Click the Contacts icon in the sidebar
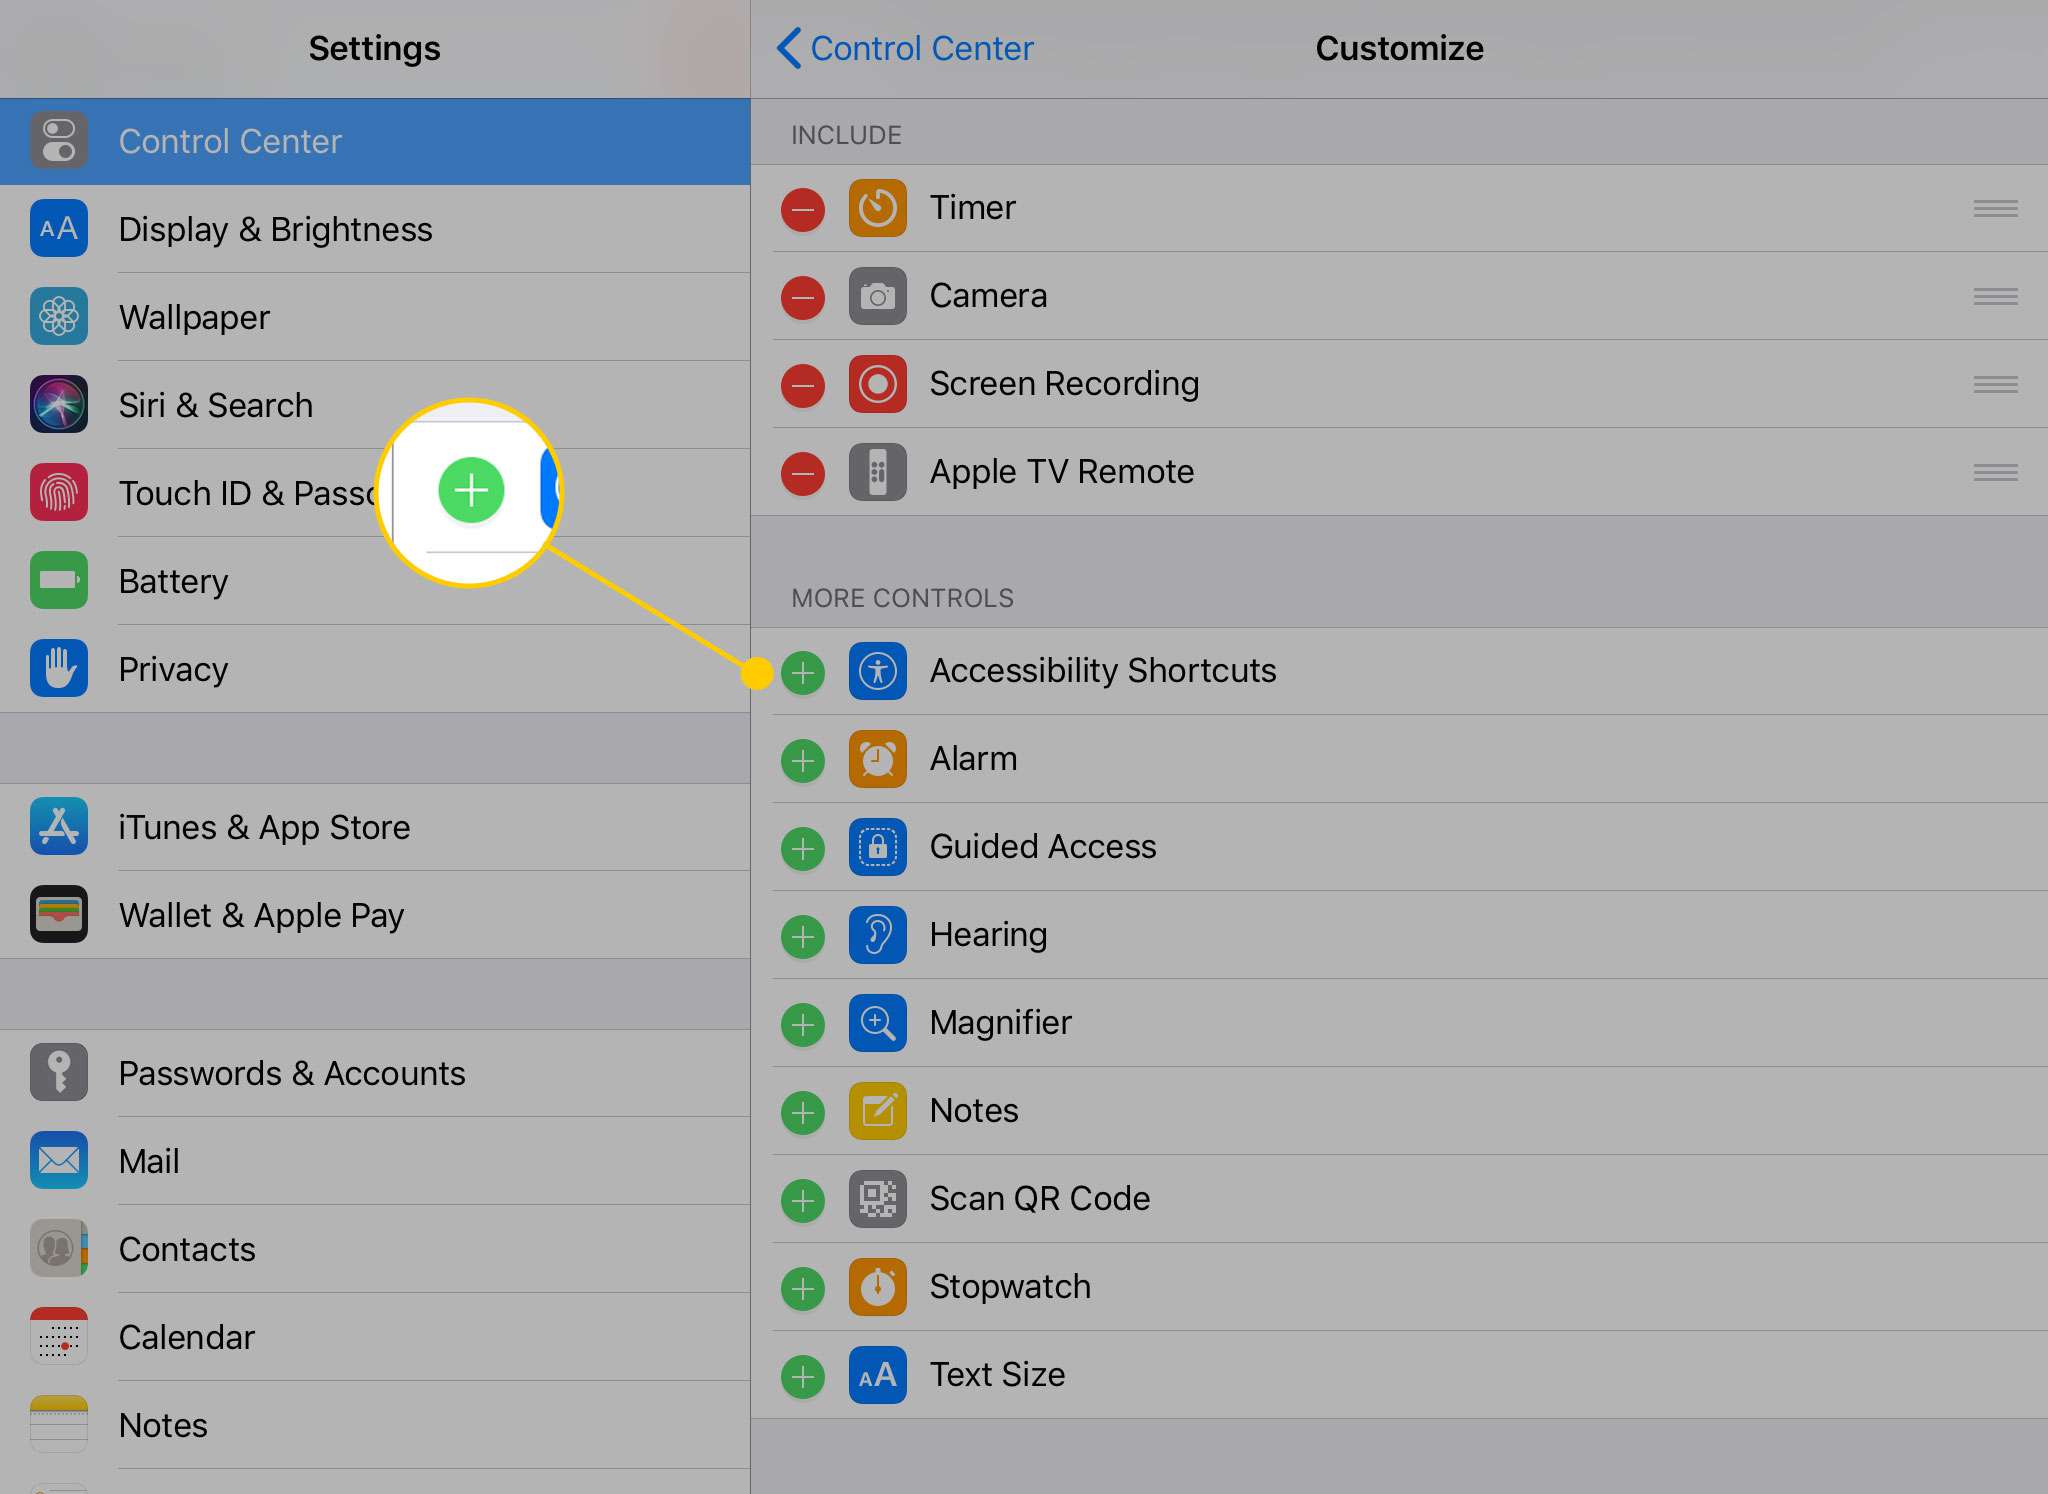 tap(59, 1248)
